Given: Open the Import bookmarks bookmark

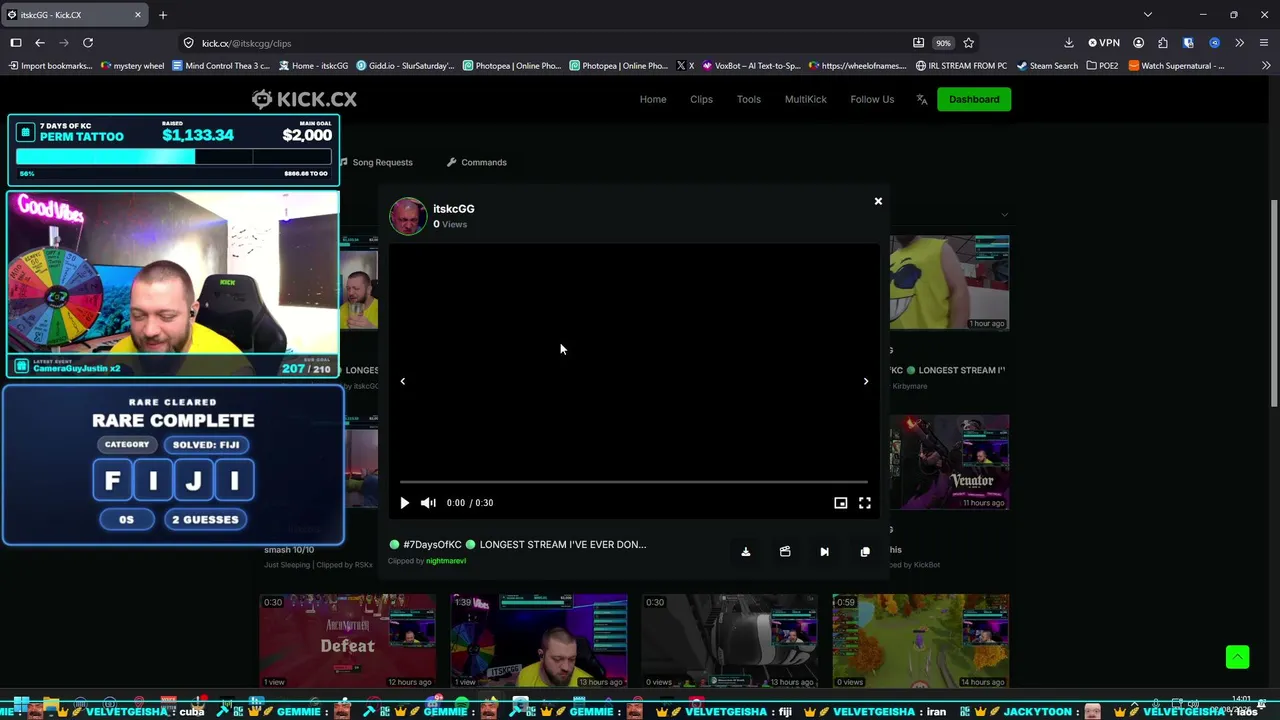Looking at the screenshot, I should 50,66.
